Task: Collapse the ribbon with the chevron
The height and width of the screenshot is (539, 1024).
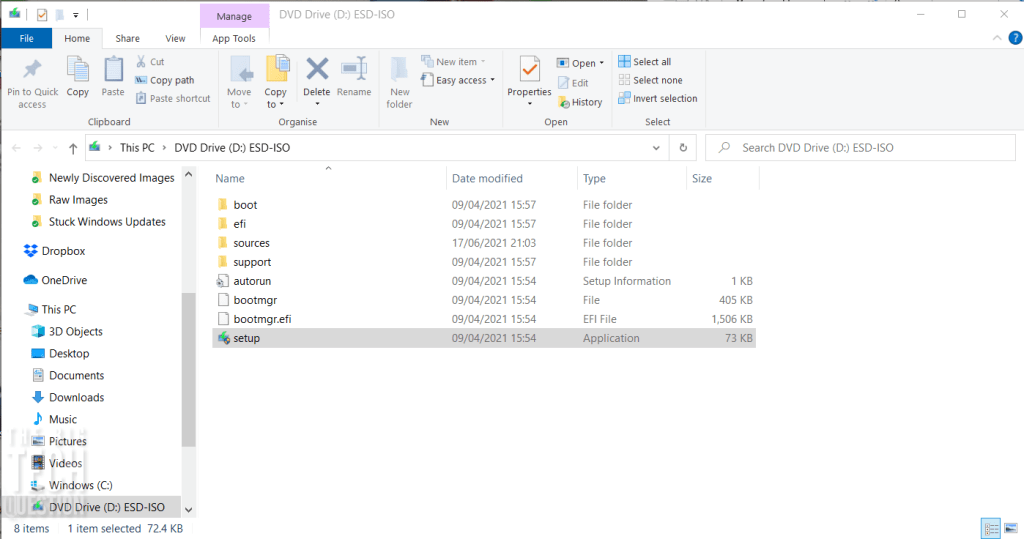Action: [x=997, y=38]
